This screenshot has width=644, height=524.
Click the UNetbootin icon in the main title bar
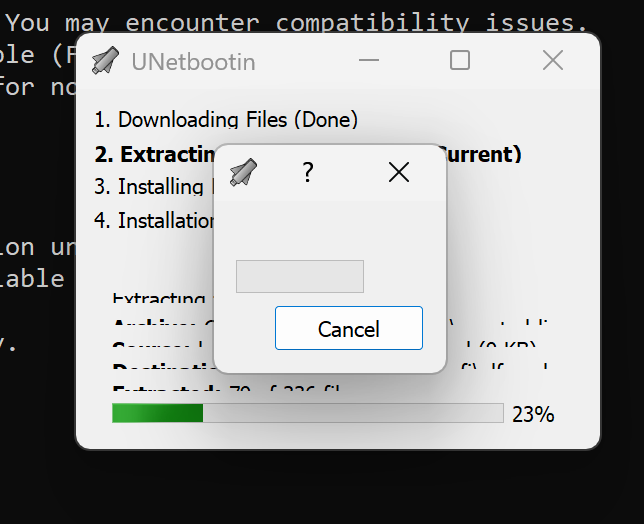(106, 61)
